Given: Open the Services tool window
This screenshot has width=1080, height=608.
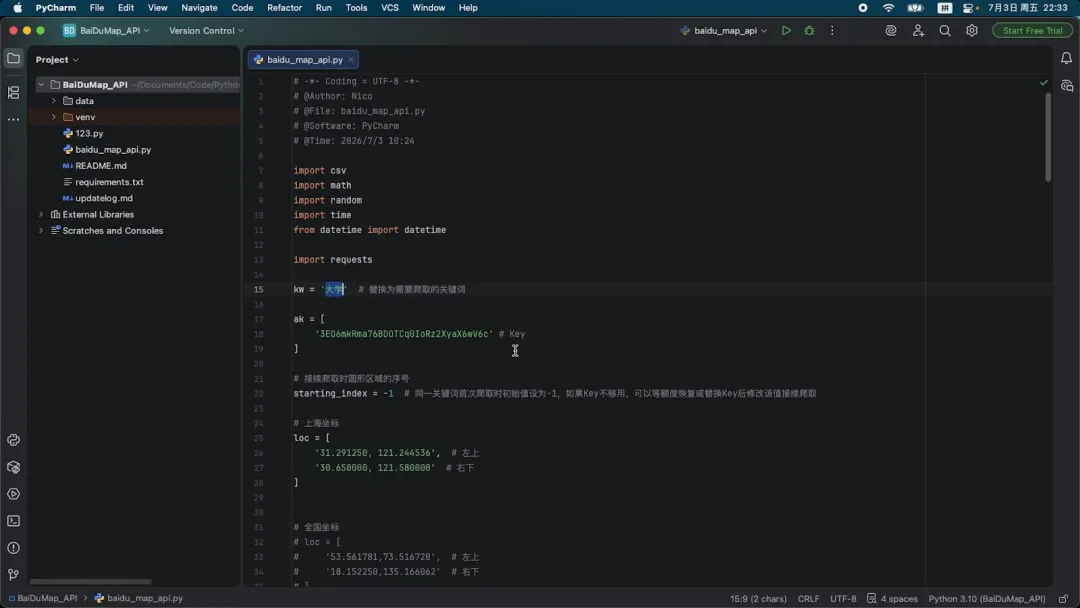Looking at the screenshot, I should click(13, 494).
